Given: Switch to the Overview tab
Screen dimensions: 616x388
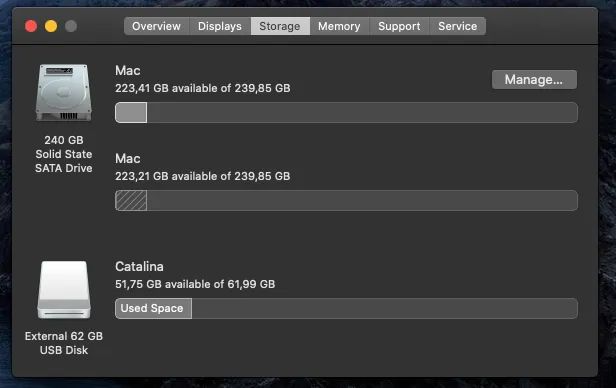Looking at the screenshot, I should [x=156, y=26].
